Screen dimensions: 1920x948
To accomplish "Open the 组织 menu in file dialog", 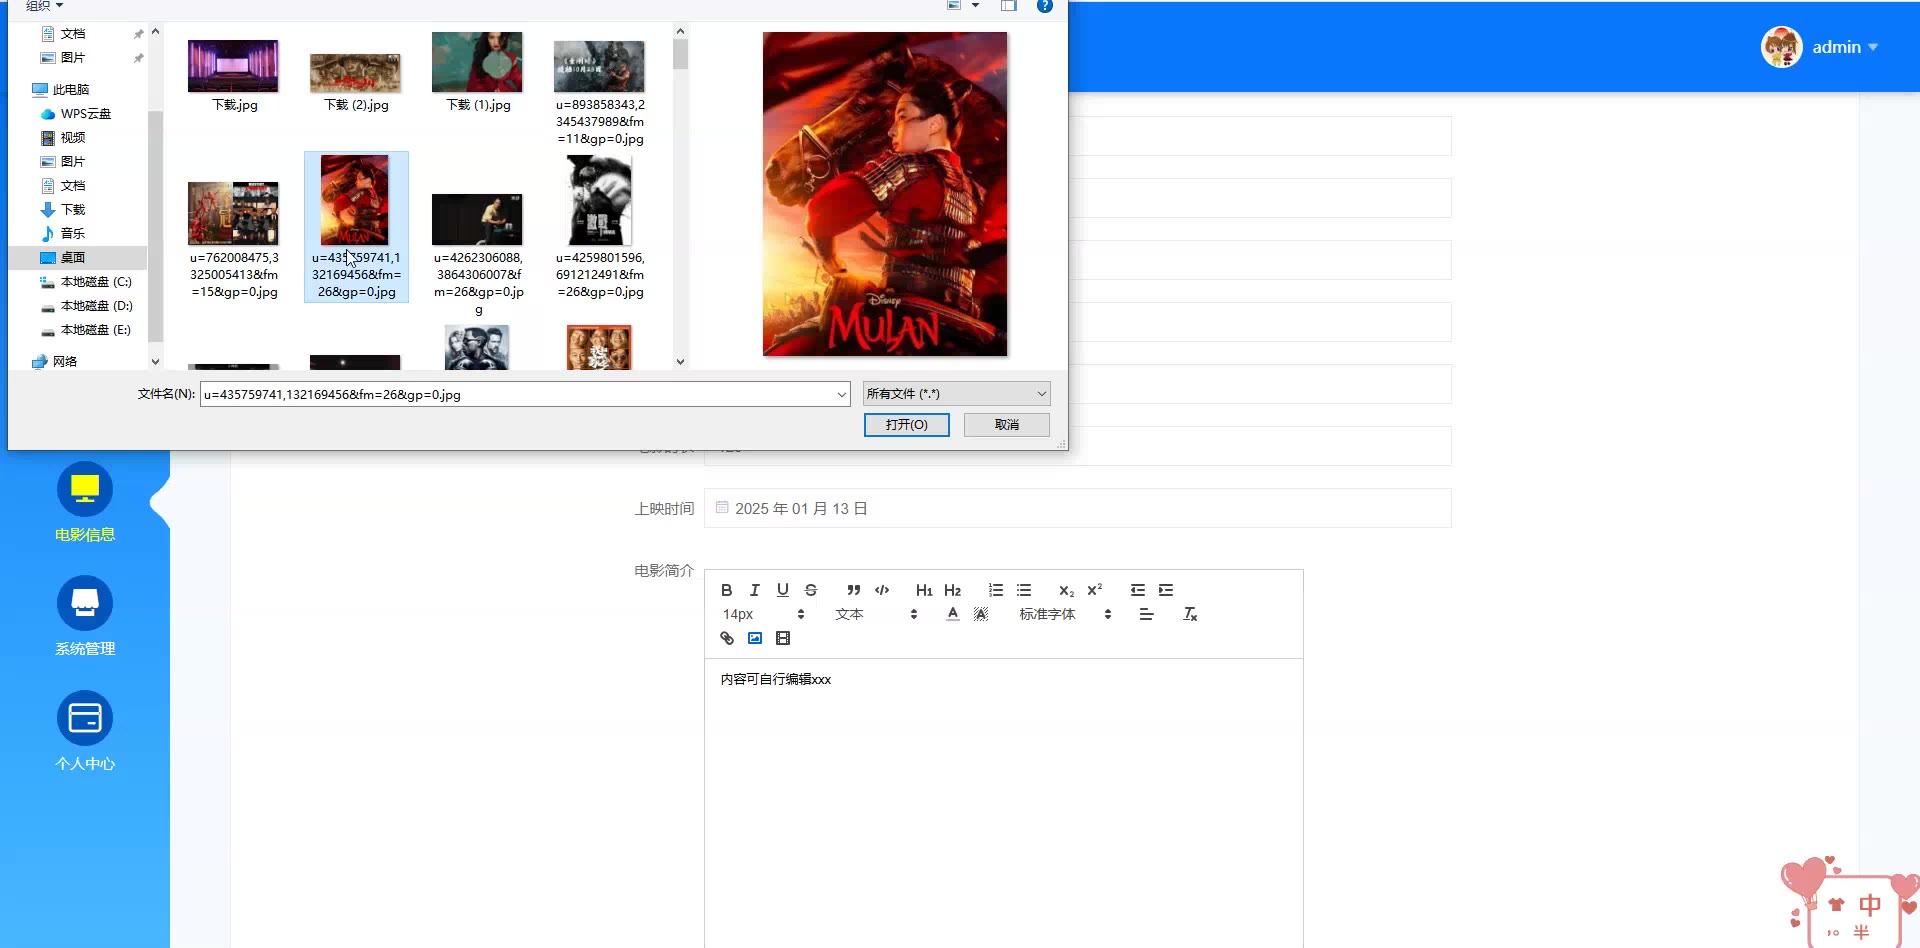I will (x=45, y=6).
